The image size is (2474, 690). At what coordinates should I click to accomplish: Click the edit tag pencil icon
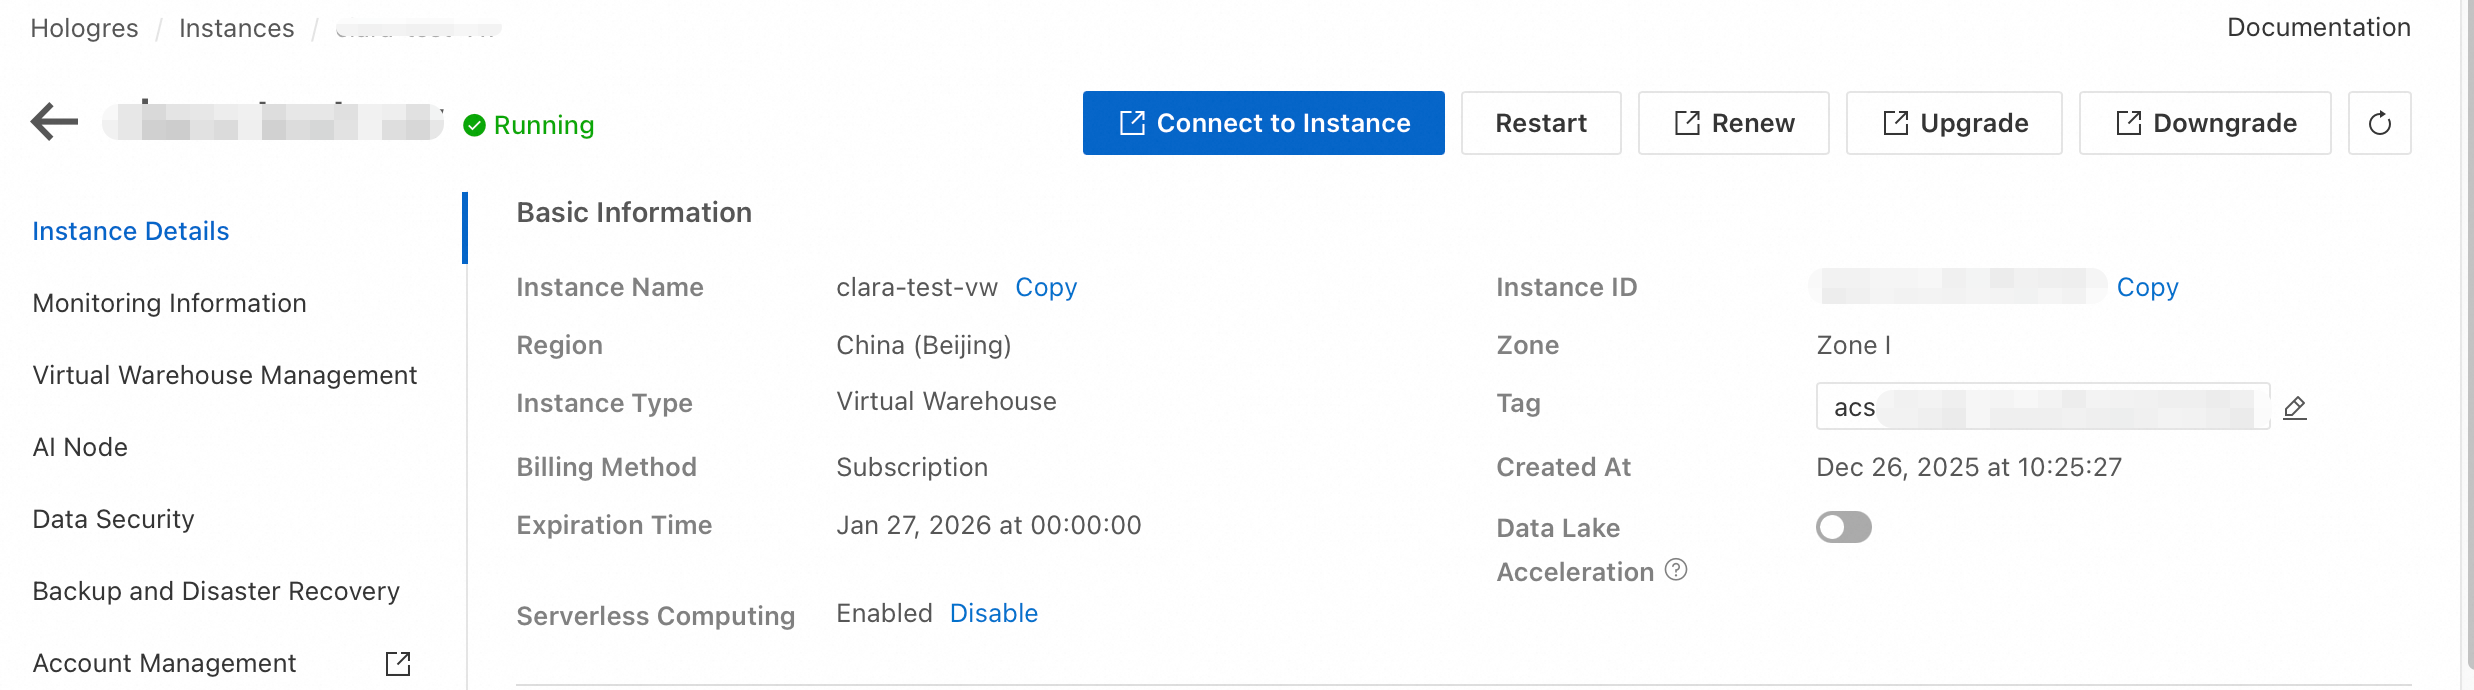tap(2294, 407)
